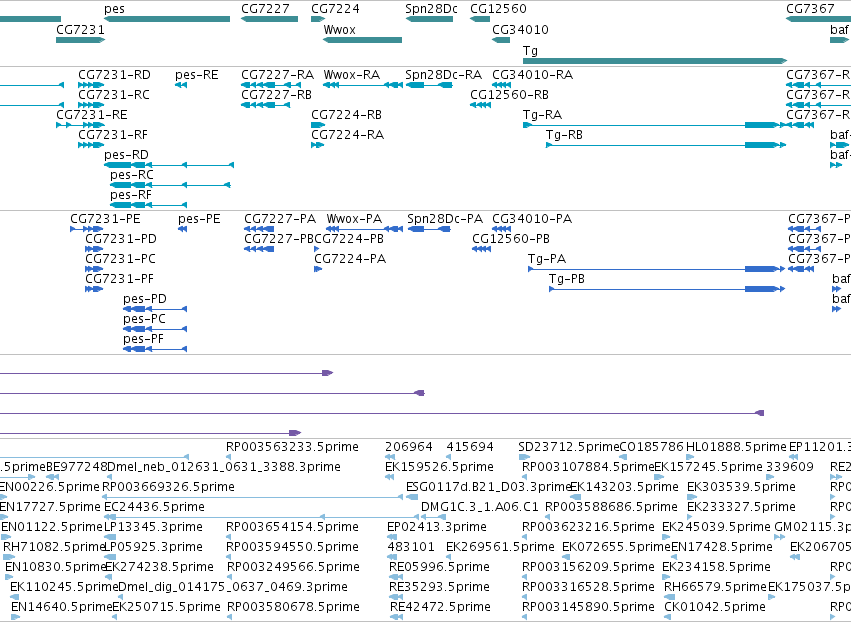Select protein pes-PF
Viewport: 851px width, 622px height.
point(143,340)
